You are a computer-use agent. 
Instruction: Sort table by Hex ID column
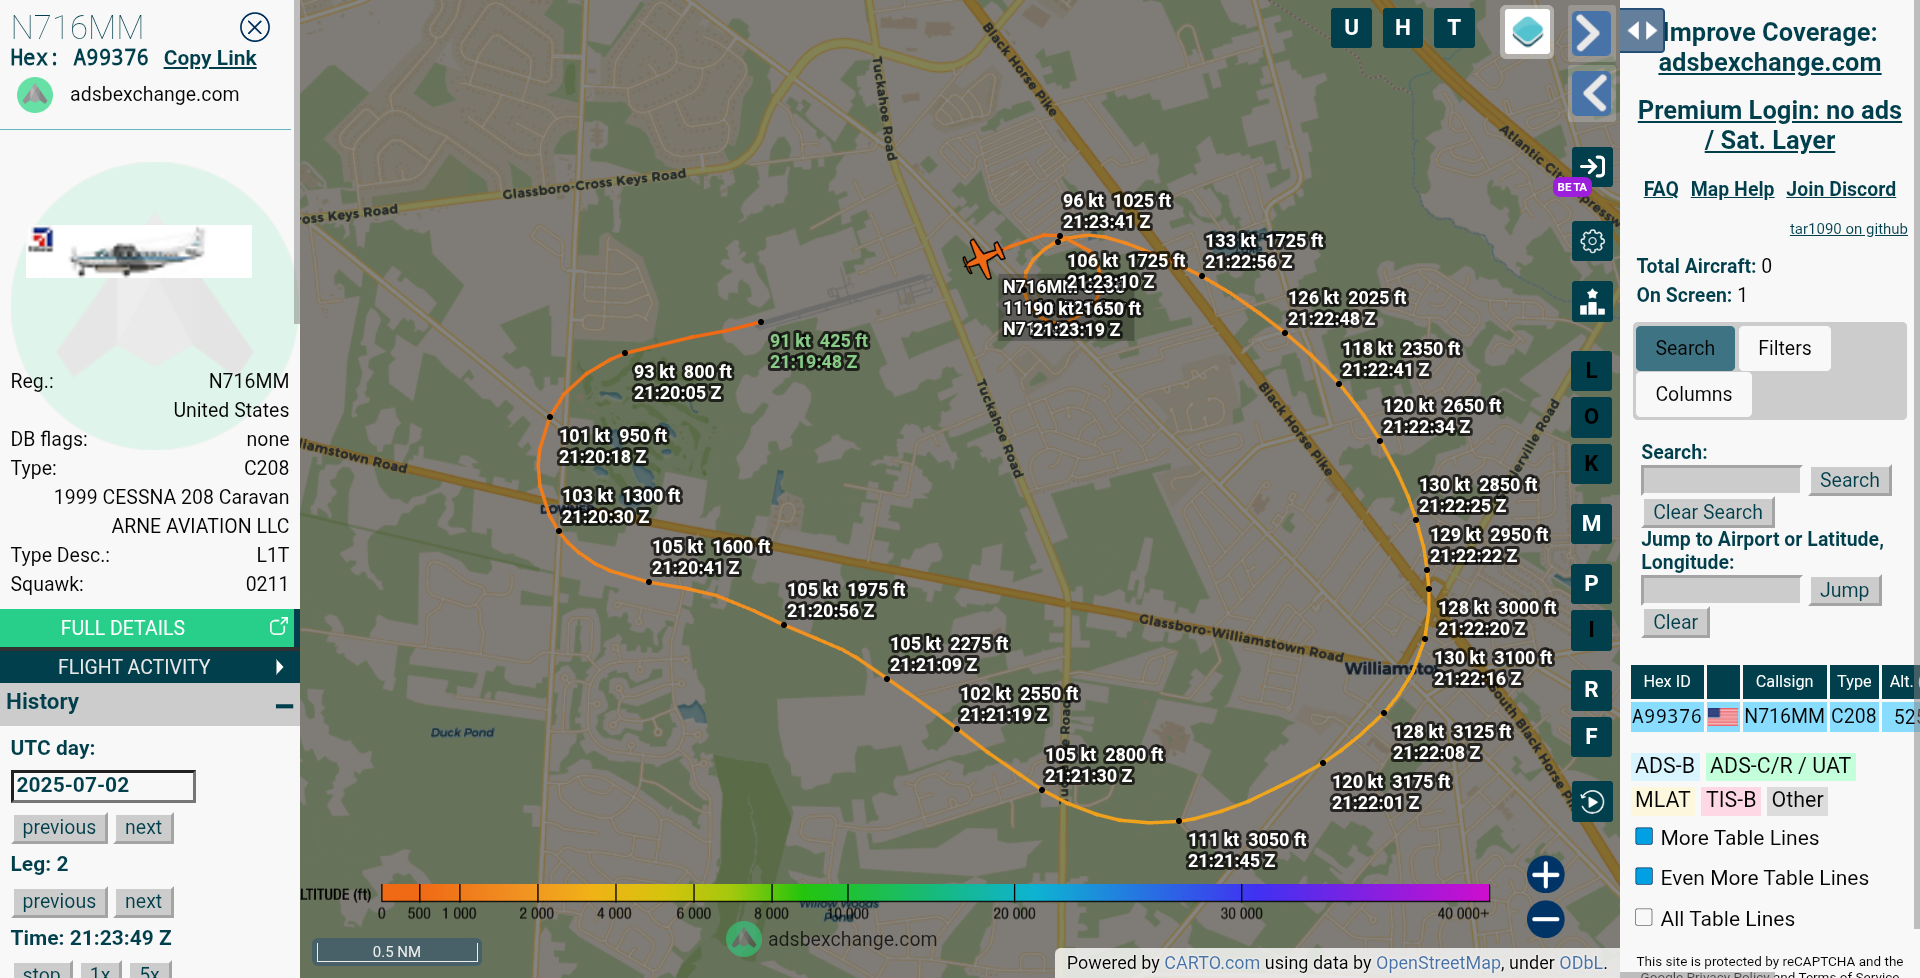coord(1667,681)
